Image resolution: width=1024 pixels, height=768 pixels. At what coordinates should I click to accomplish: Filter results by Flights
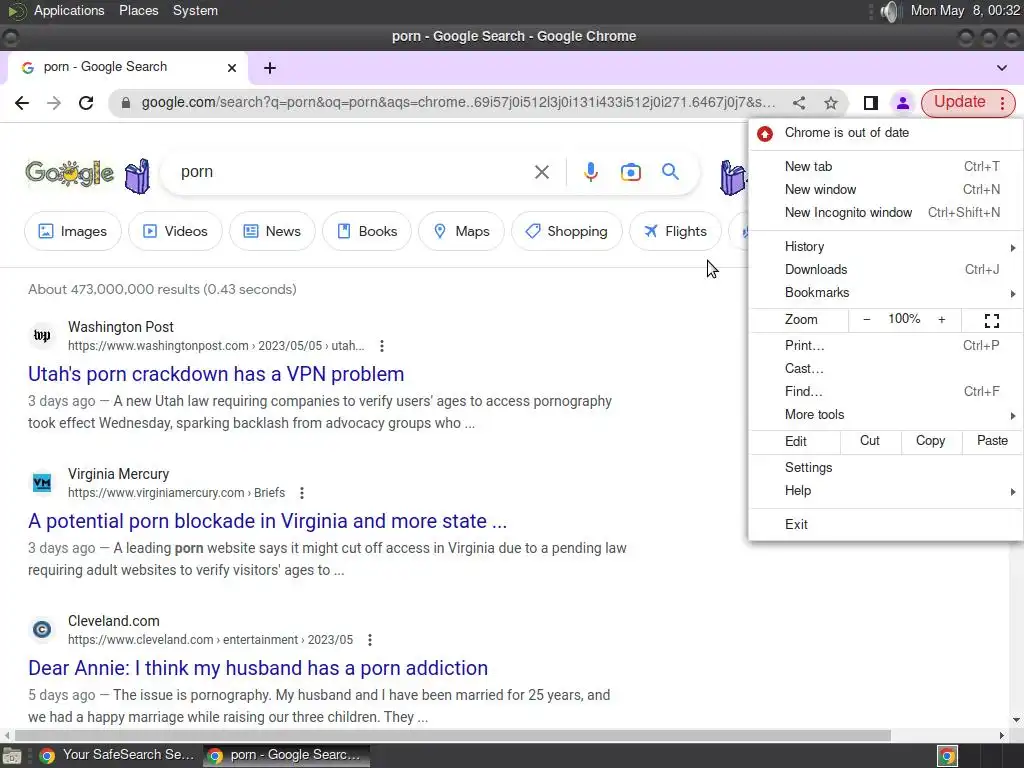675,231
